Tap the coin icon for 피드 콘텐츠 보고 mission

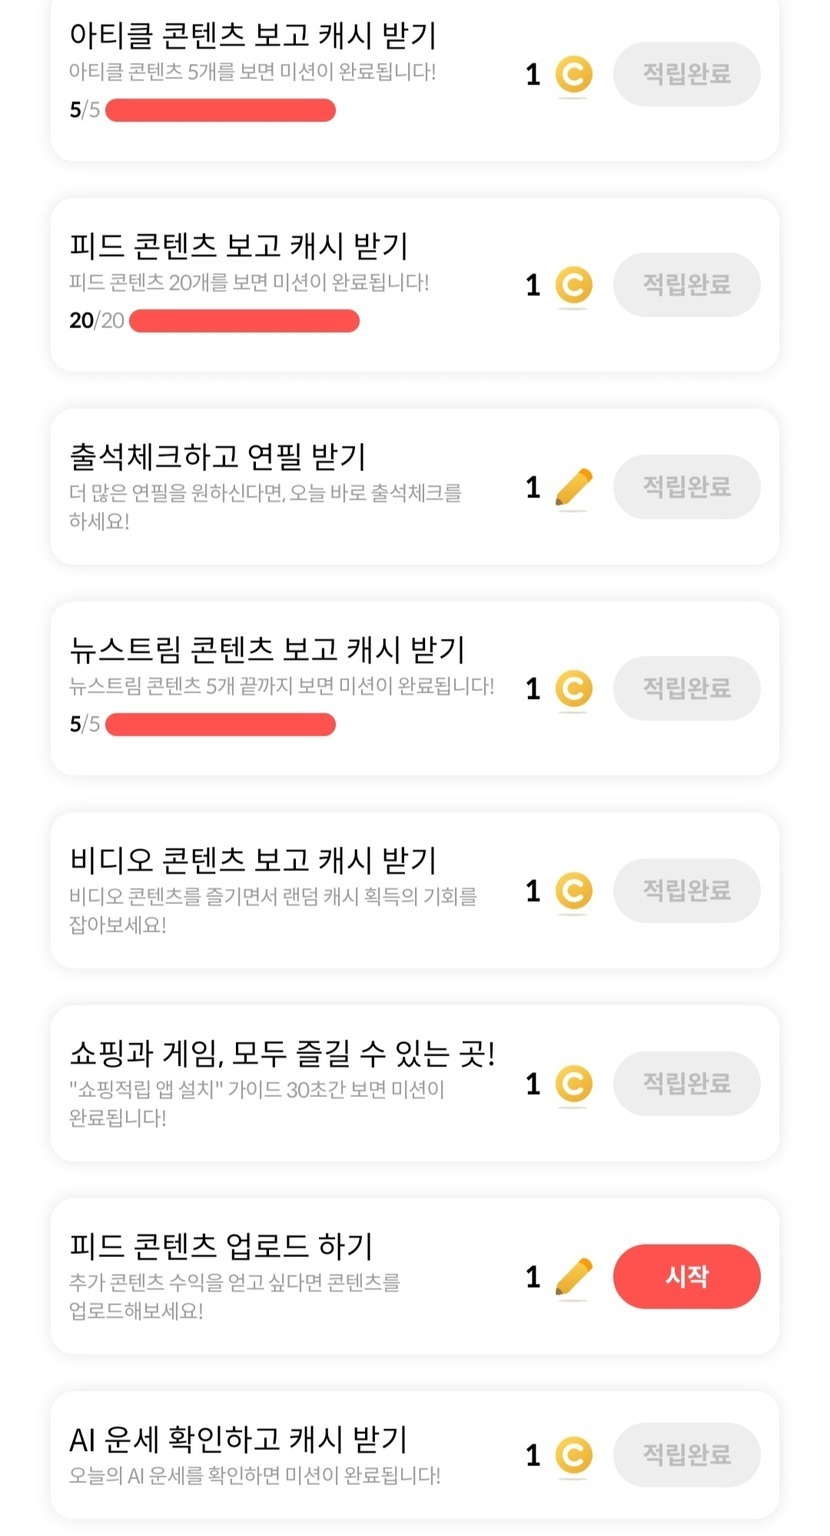(x=573, y=286)
